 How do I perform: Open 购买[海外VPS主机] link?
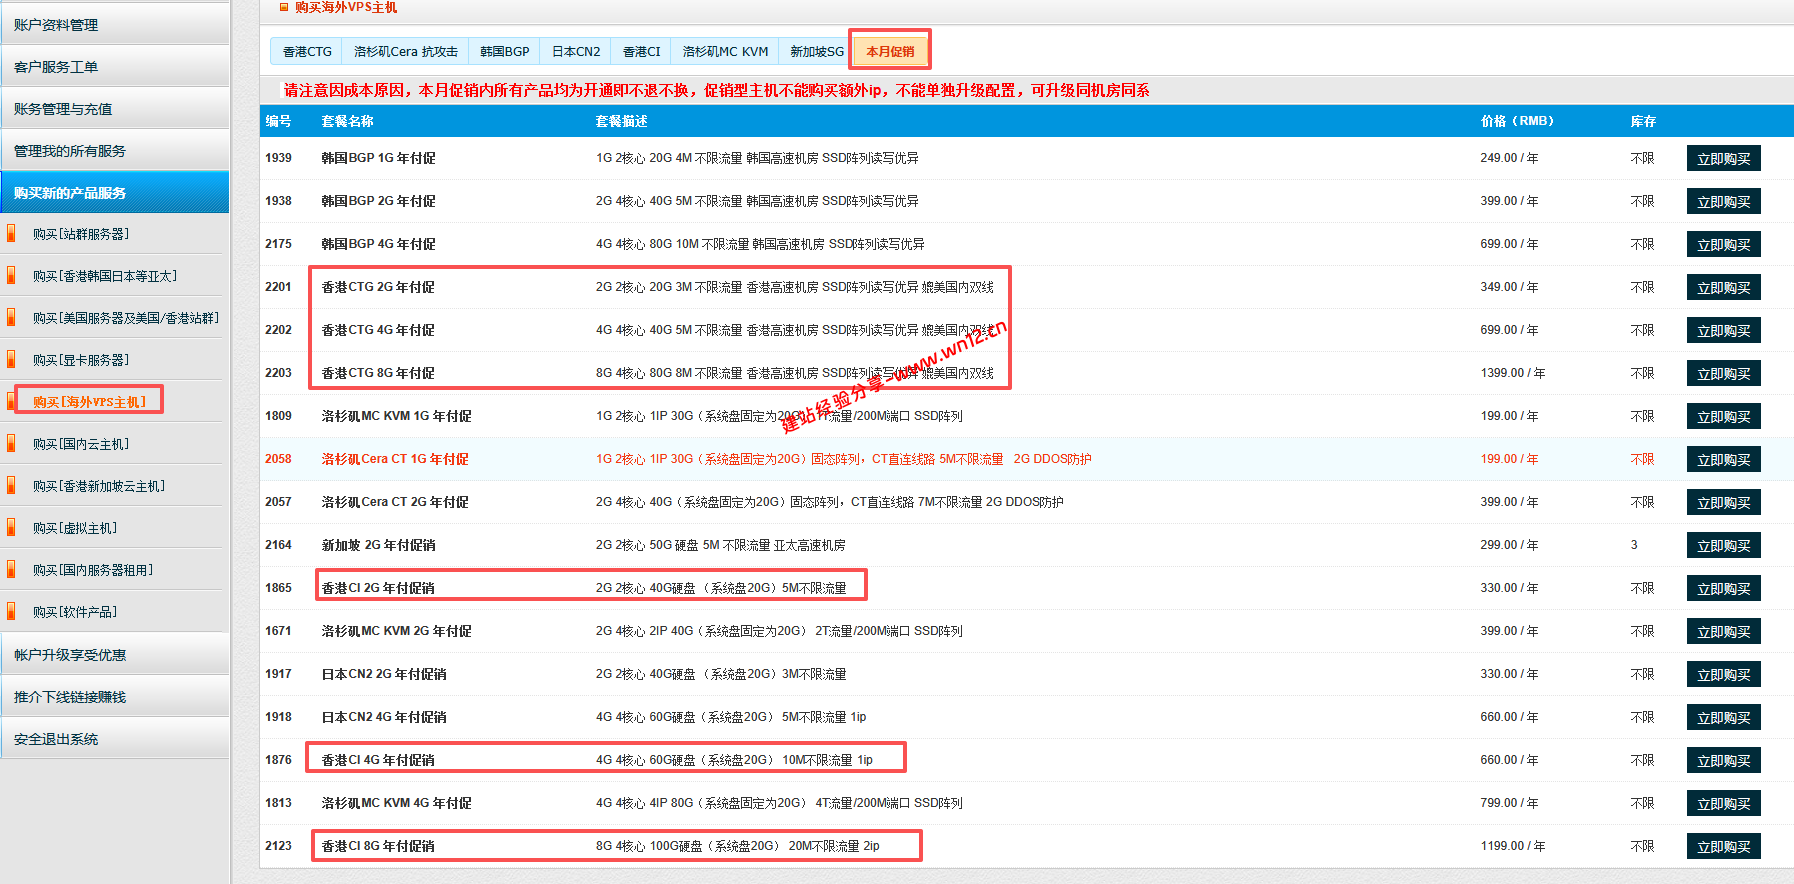pos(89,402)
